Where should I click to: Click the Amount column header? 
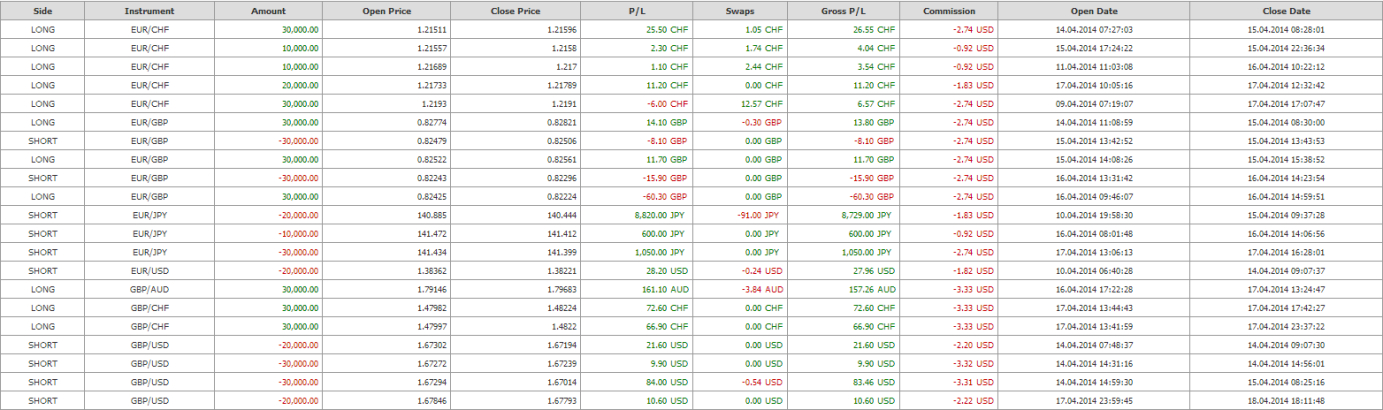pos(268,10)
